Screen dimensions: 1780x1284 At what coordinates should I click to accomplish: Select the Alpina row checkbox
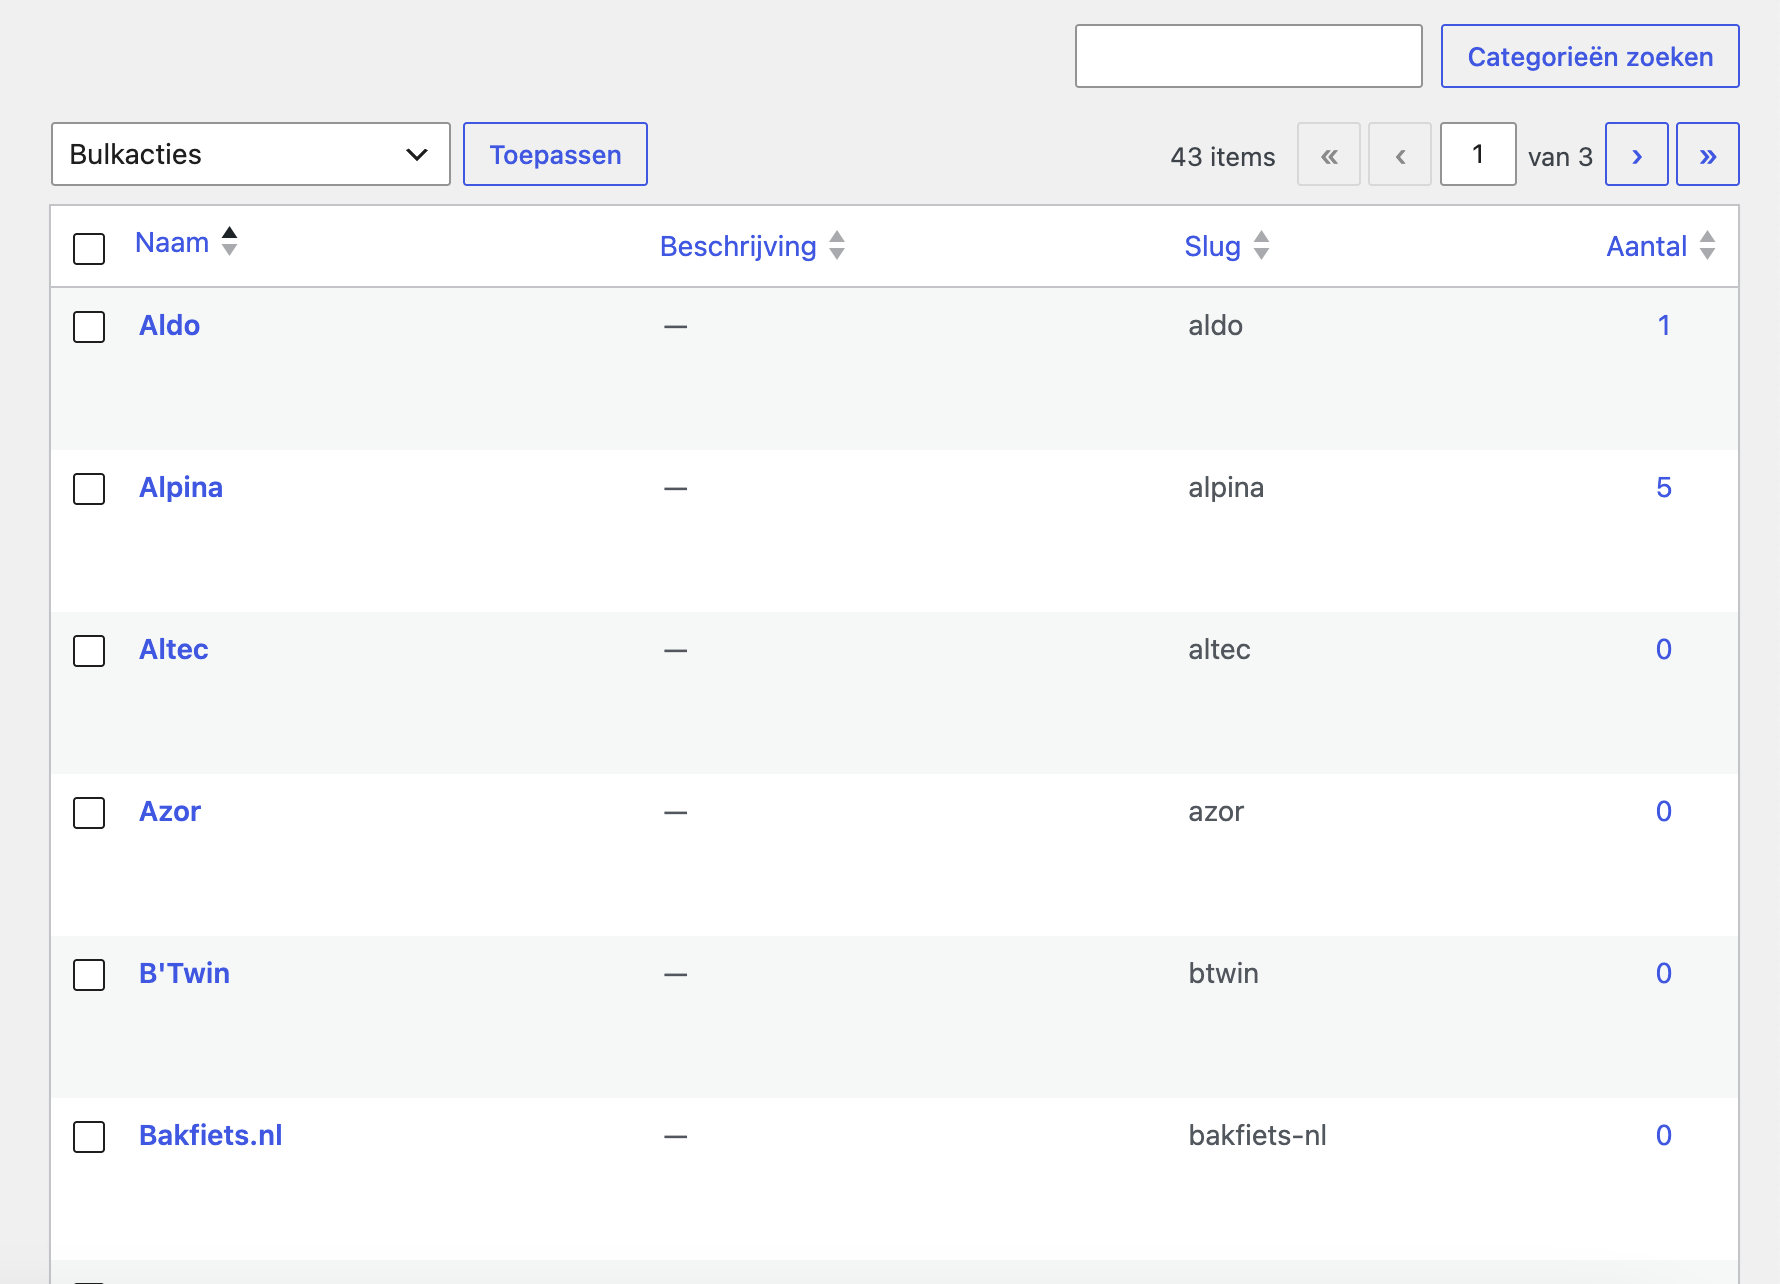click(x=89, y=489)
